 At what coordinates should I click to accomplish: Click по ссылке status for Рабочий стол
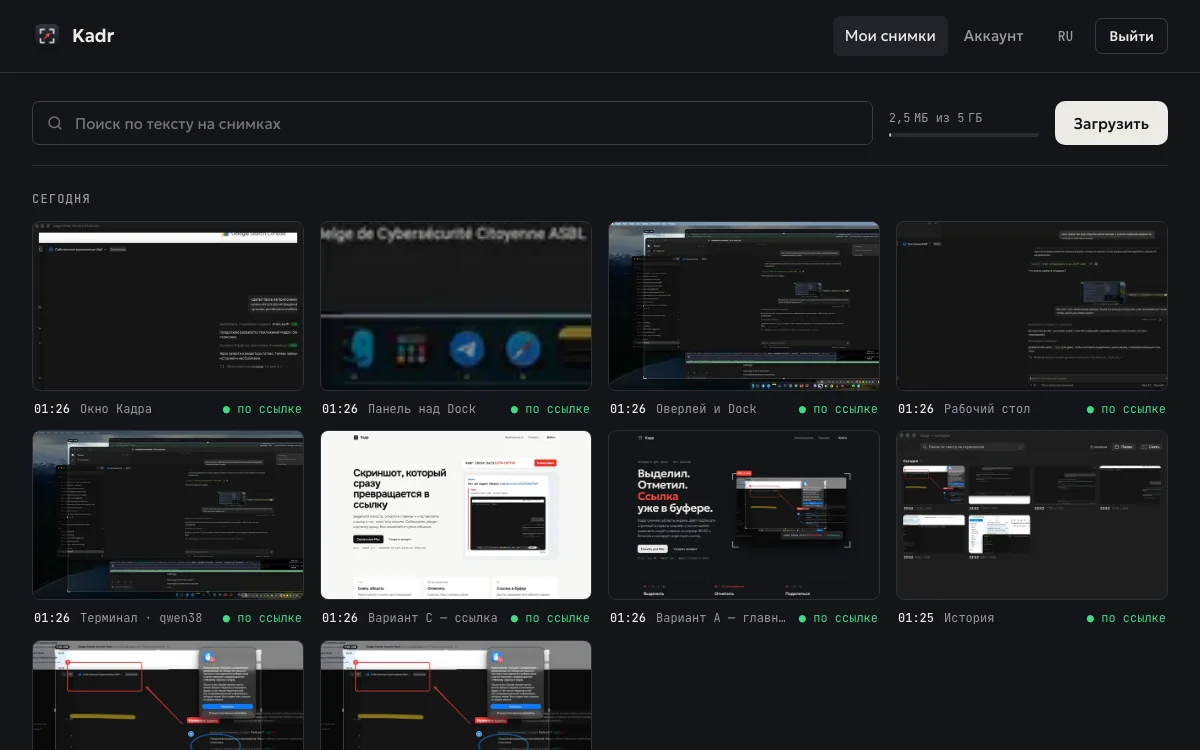tap(1126, 409)
